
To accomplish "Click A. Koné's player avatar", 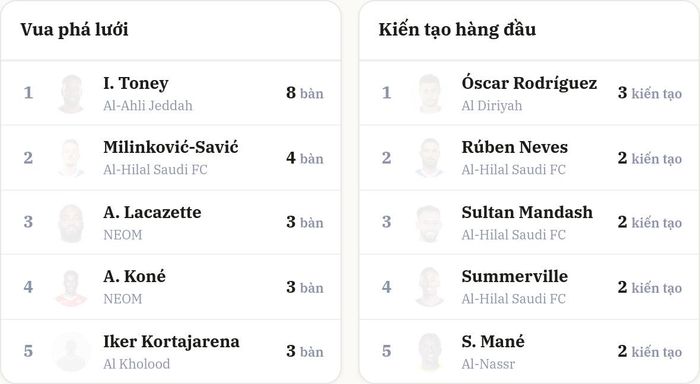I will [x=71, y=287].
